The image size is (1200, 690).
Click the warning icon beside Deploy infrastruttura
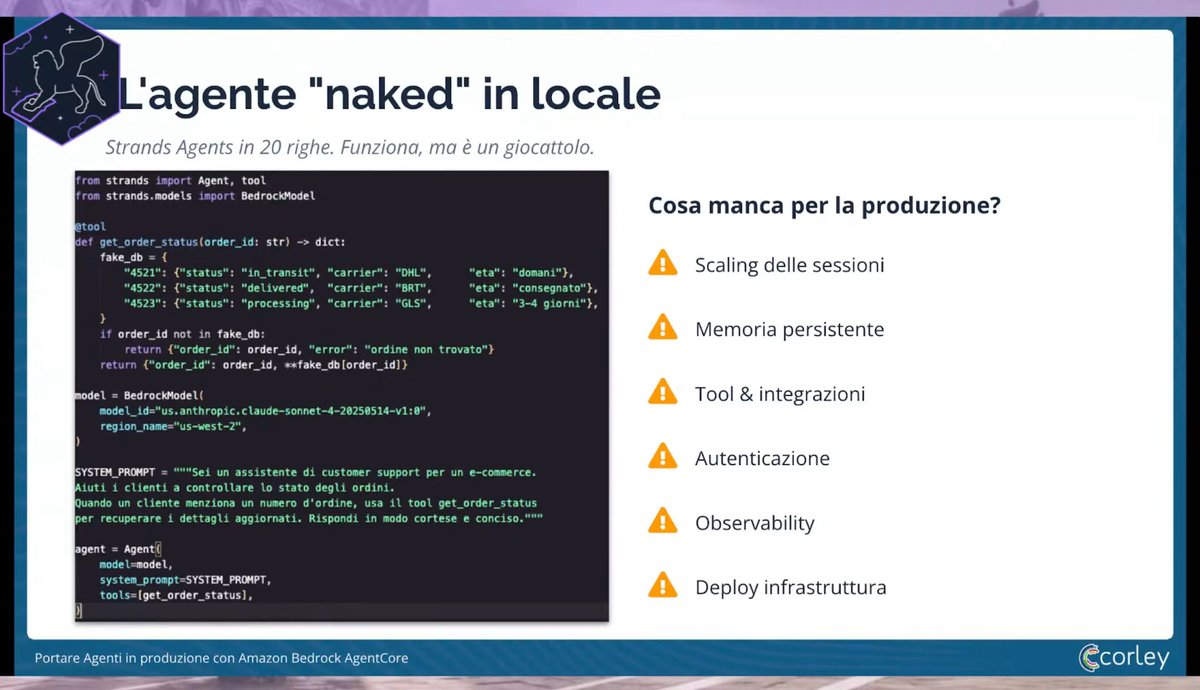pos(662,586)
